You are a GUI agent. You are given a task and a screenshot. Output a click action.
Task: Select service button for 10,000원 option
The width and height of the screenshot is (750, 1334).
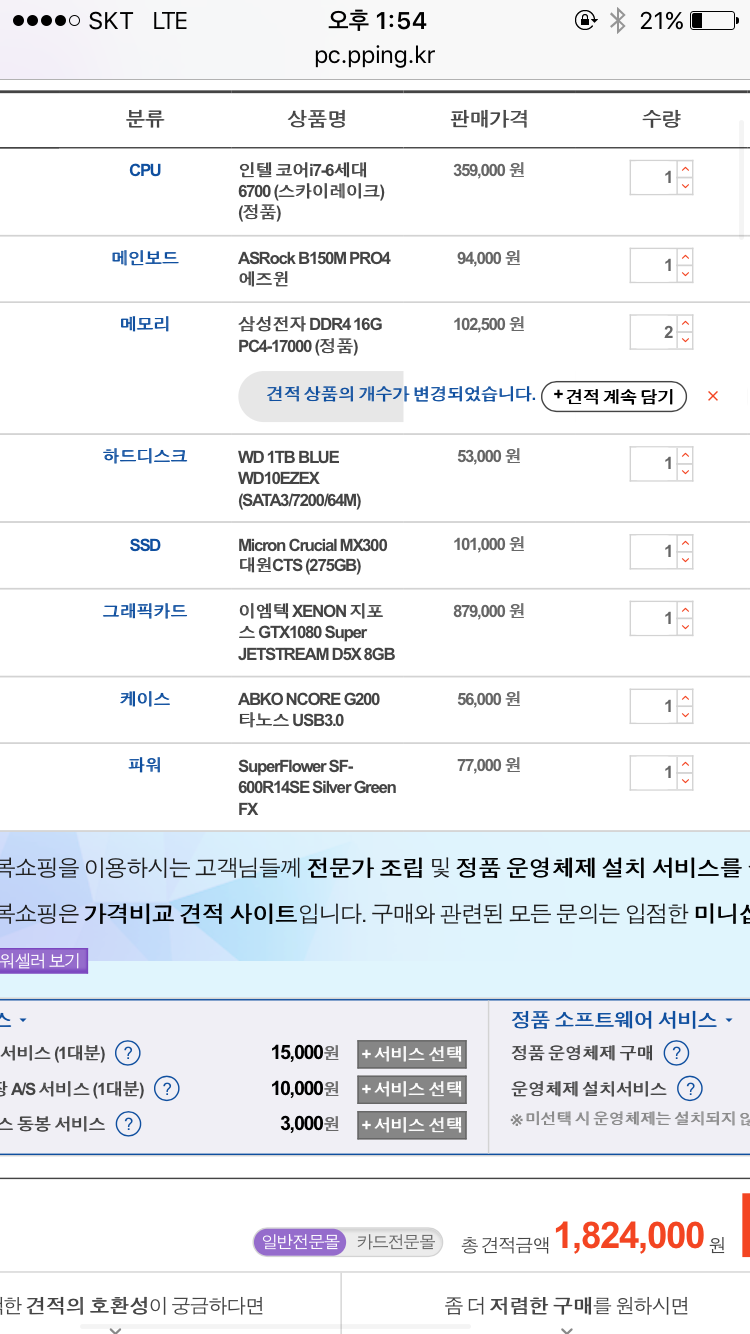[x=412, y=1089]
